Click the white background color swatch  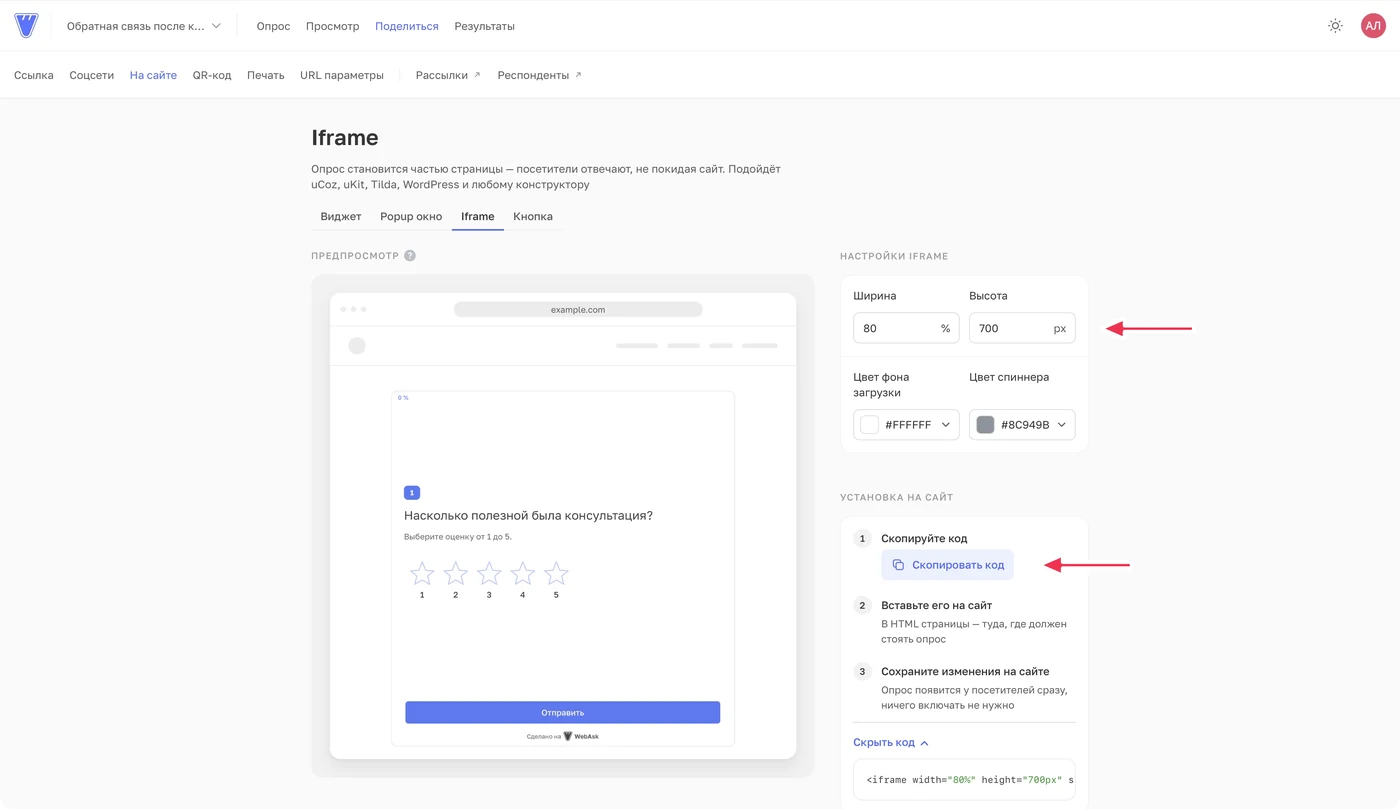click(870, 425)
